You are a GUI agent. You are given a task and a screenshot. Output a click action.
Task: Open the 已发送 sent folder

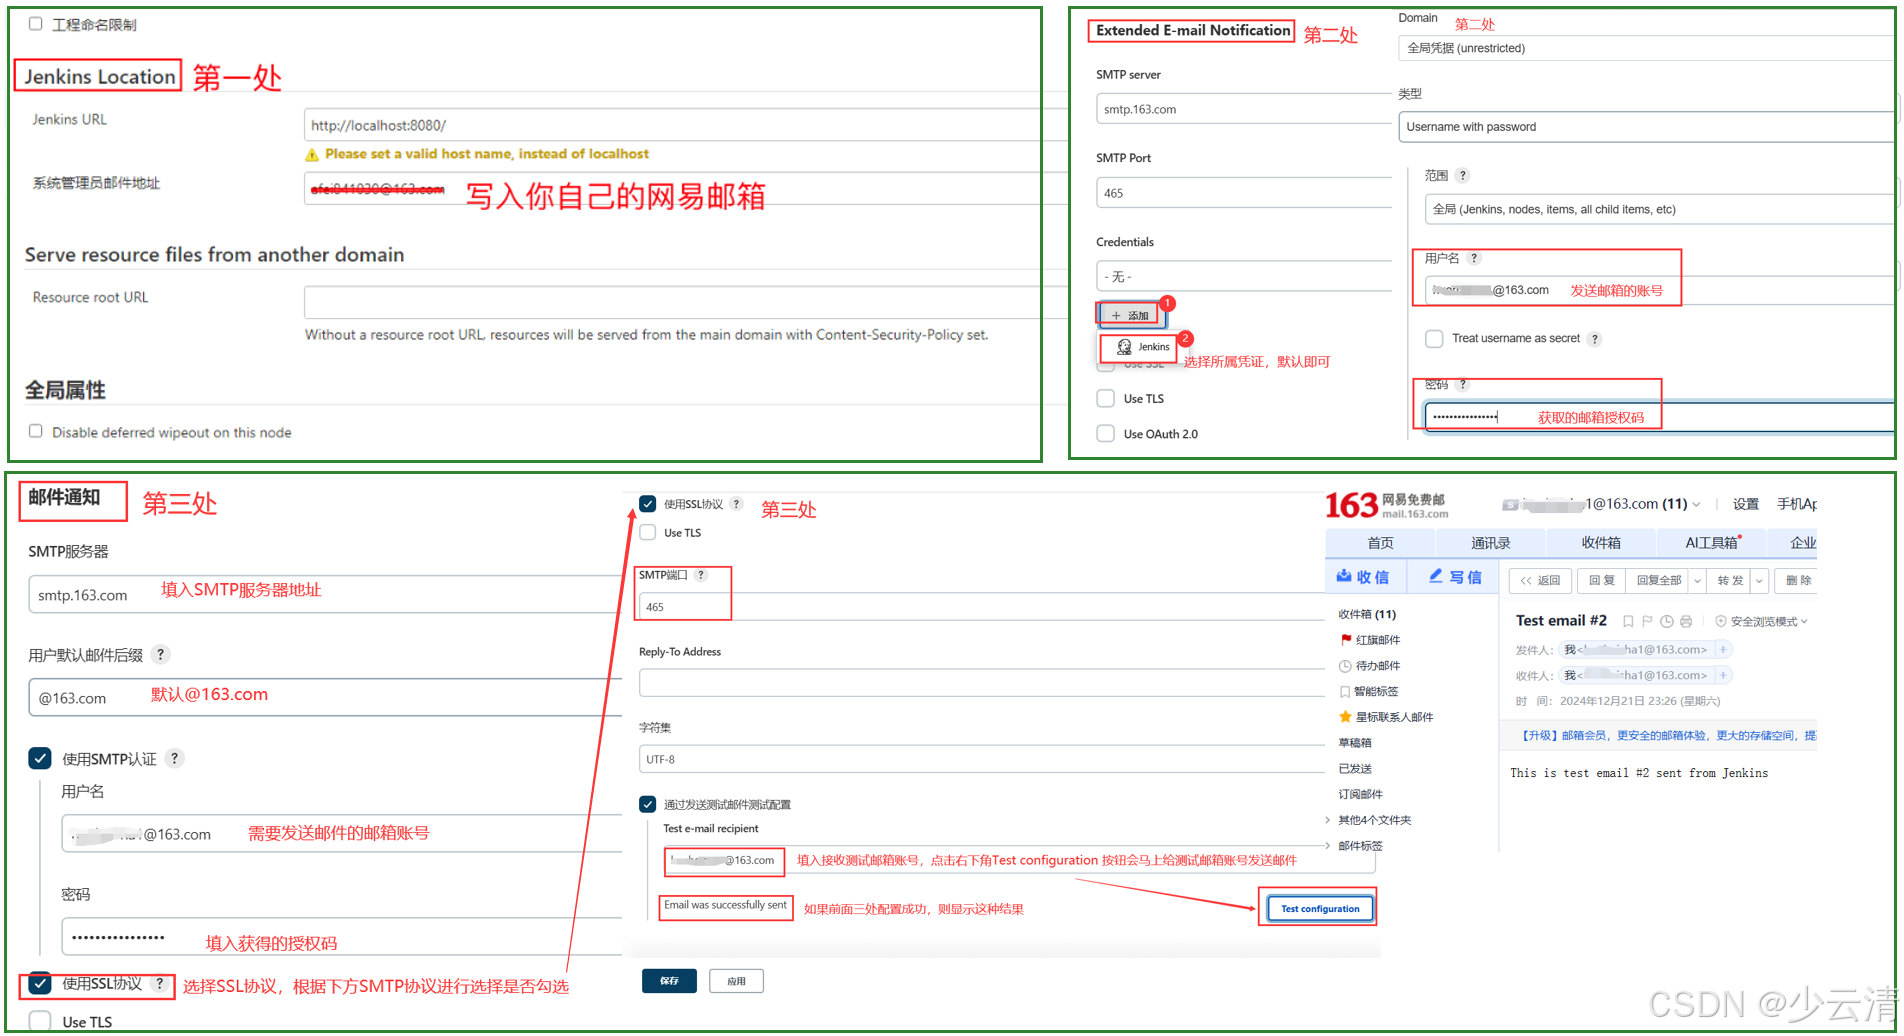pyautogui.click(x=1355, y=769)
